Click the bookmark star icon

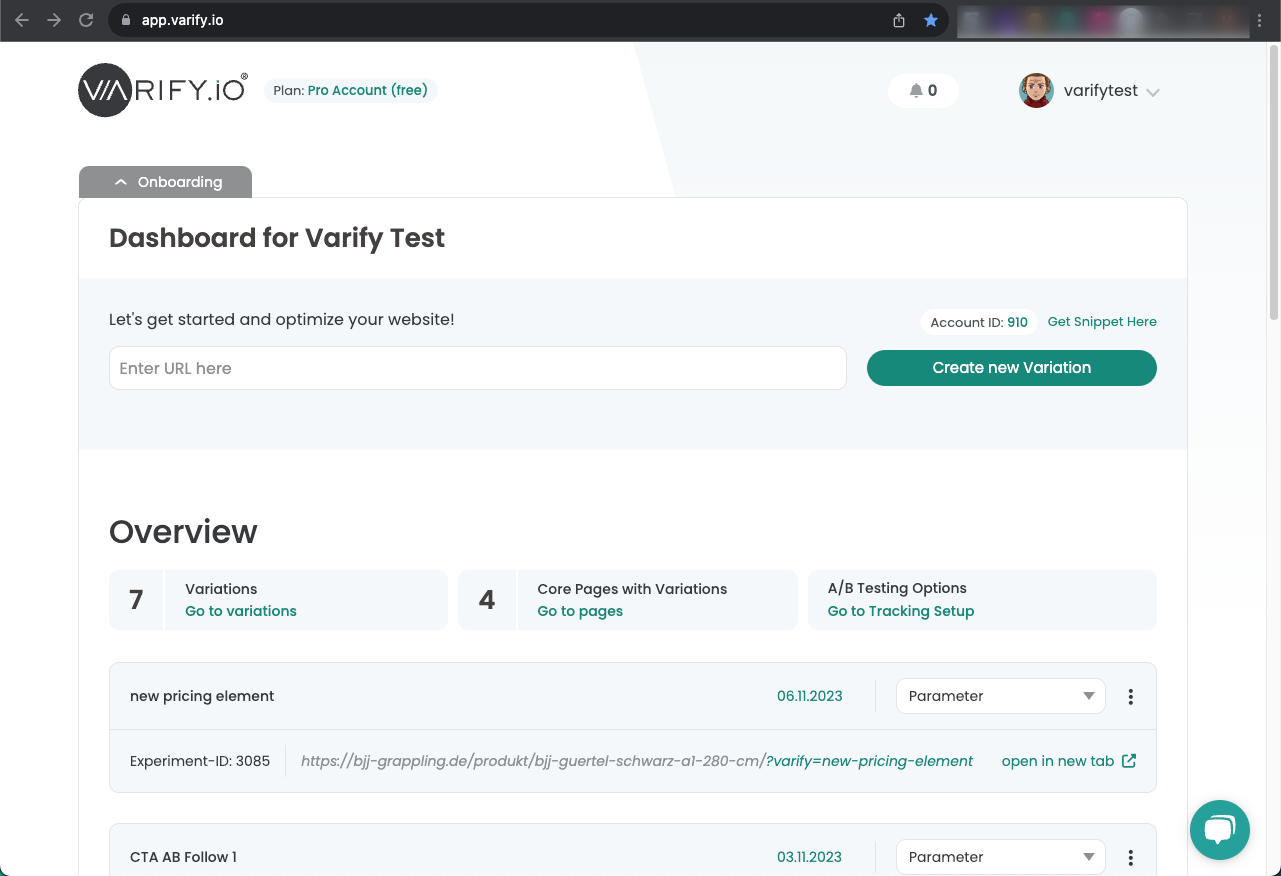(x=931, y=20)
